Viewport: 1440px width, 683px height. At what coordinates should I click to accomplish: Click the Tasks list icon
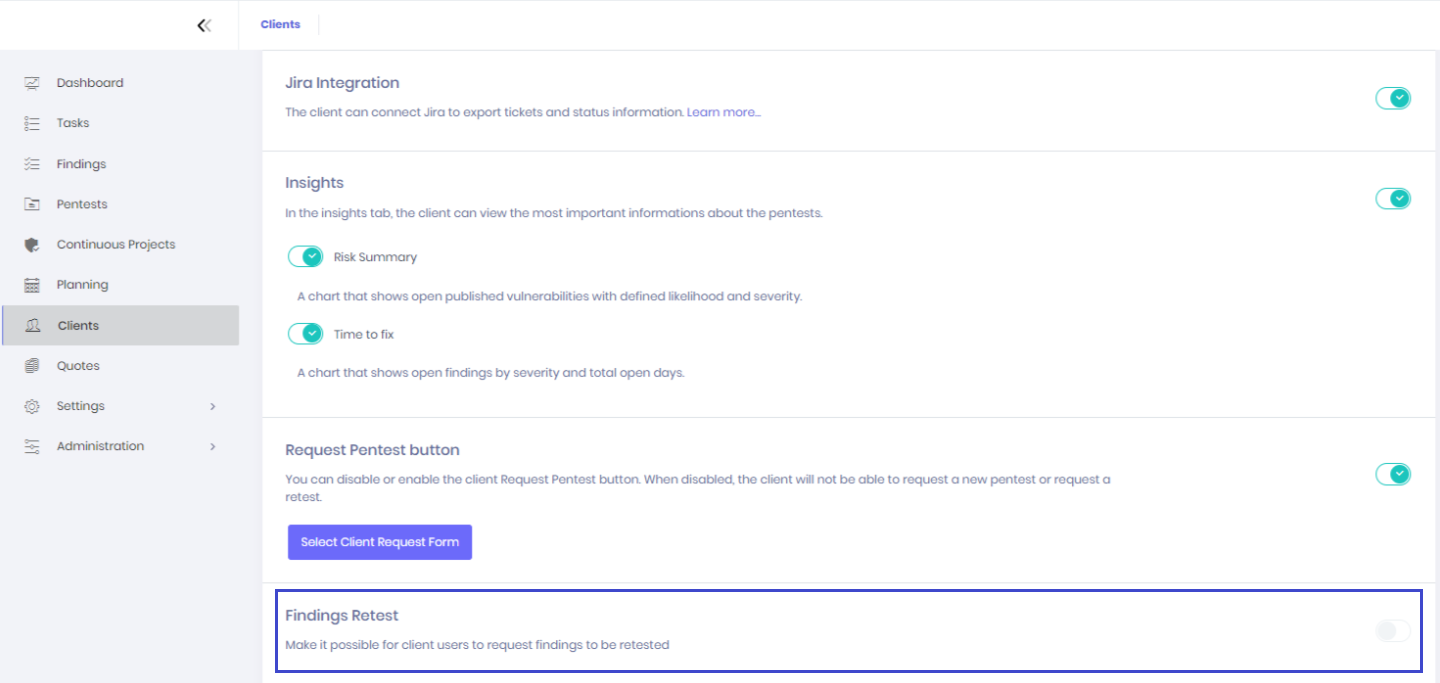pyautogui.click(x=32, y=123)
